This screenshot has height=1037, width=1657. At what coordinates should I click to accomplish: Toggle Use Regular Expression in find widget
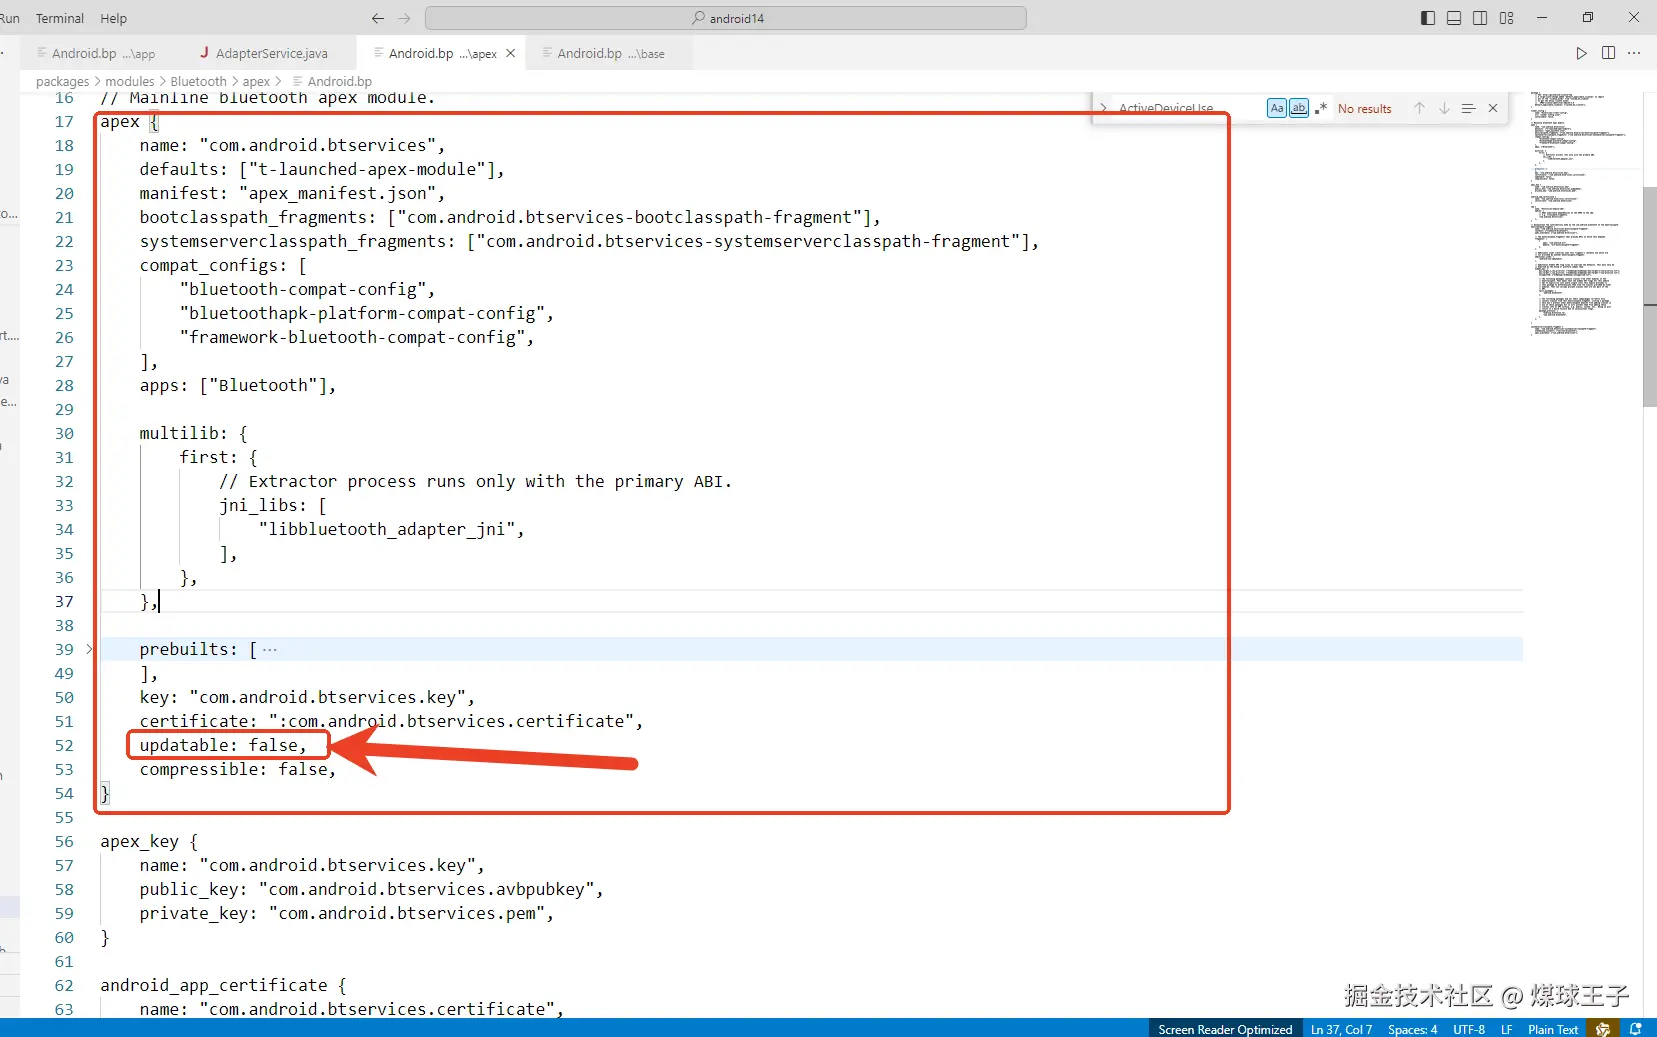[1321, 108]
